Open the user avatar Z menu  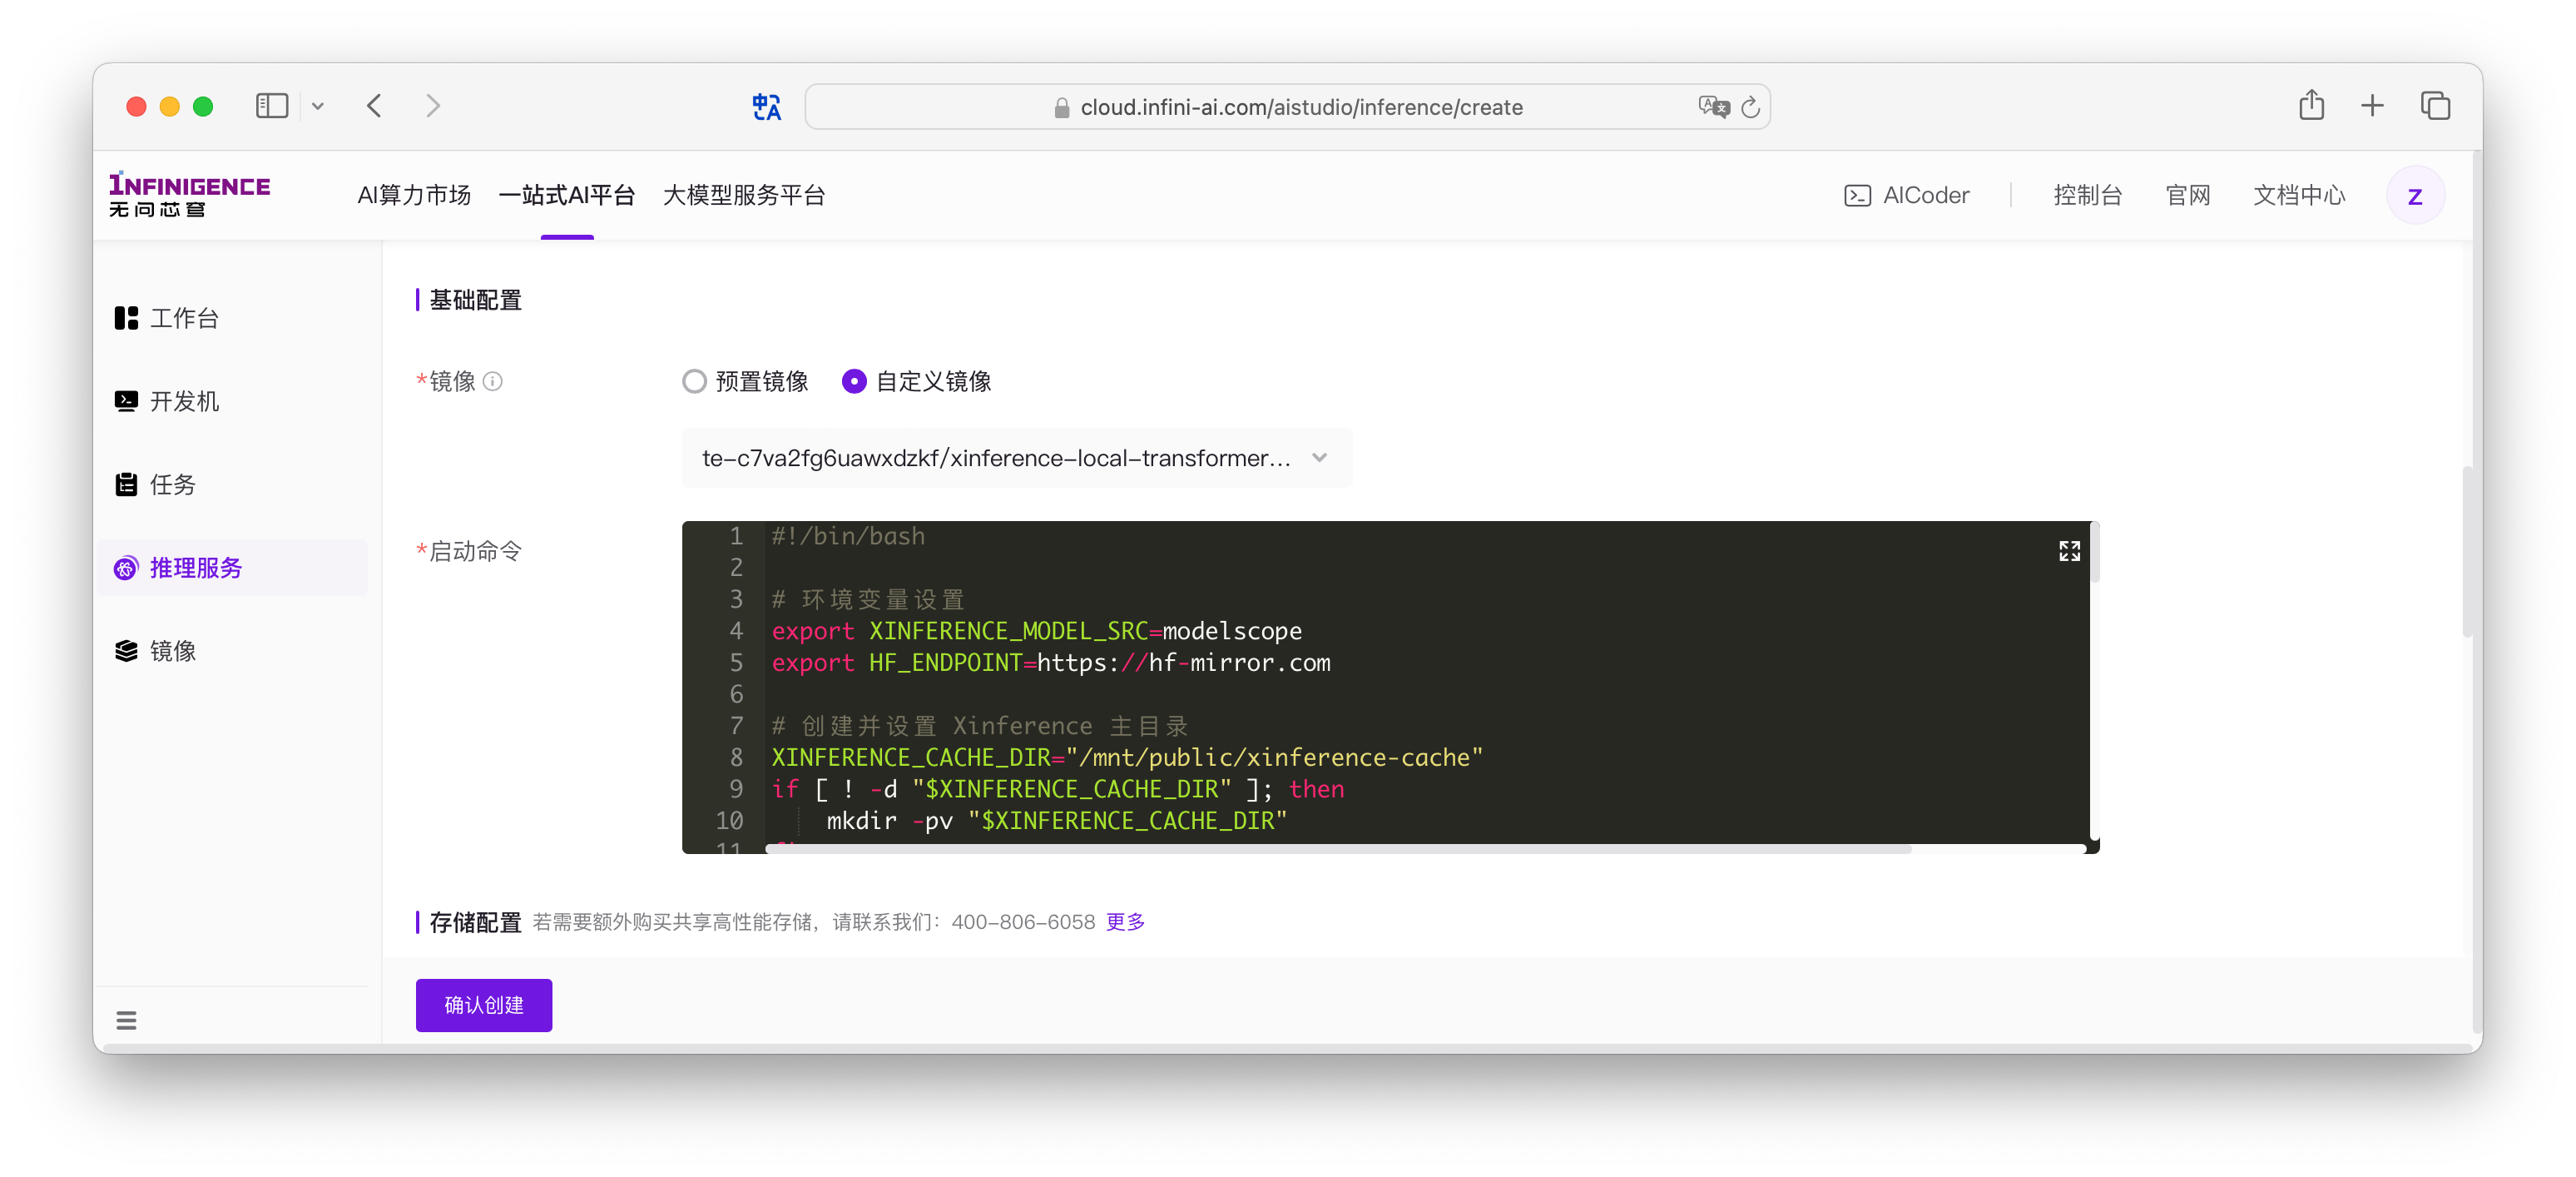coord(2415,196)
